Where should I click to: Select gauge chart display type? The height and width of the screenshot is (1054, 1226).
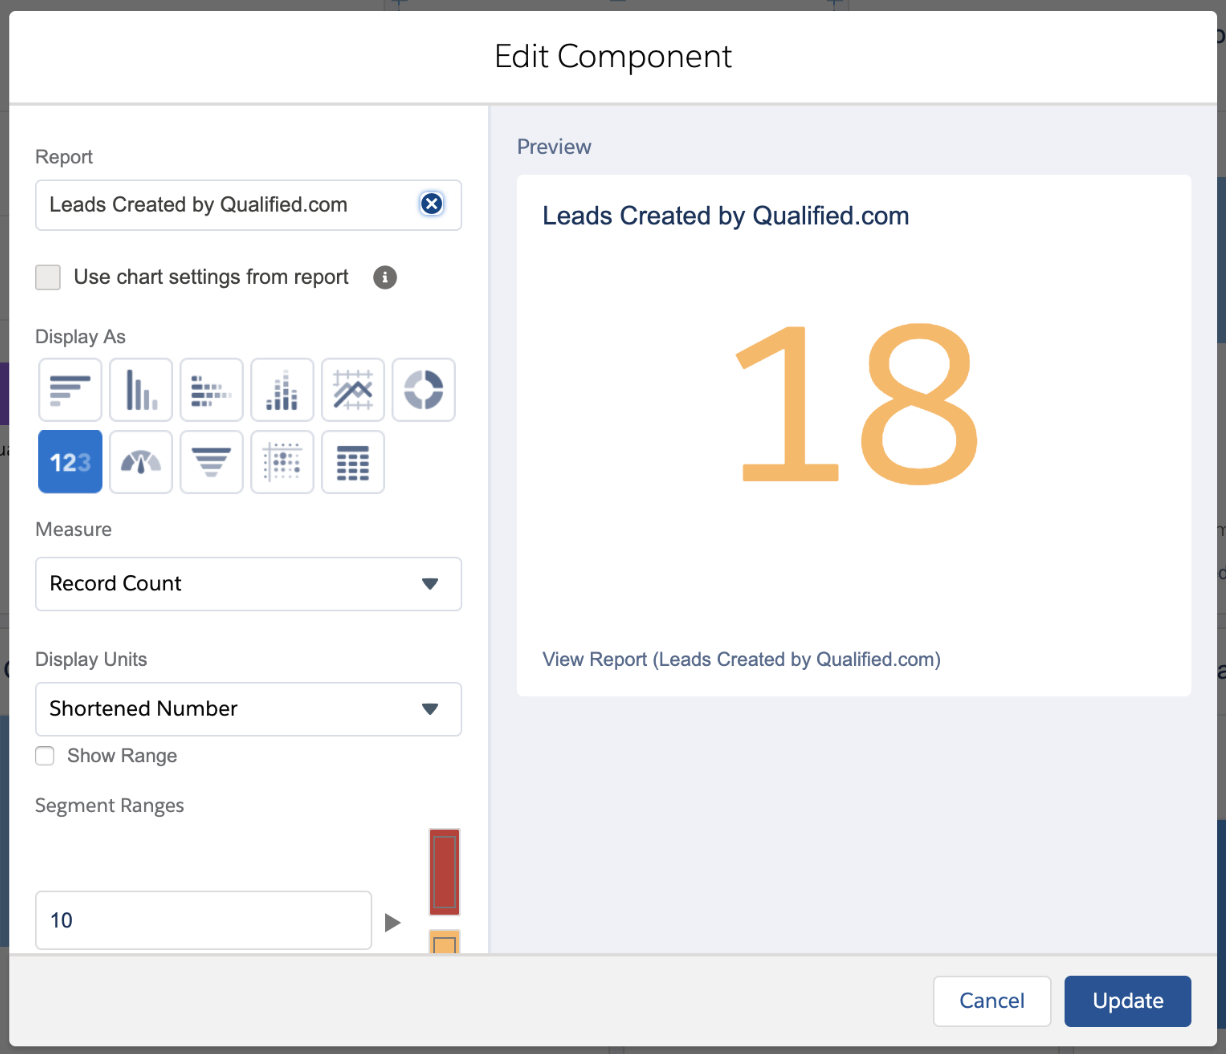[x=141, y=462]
